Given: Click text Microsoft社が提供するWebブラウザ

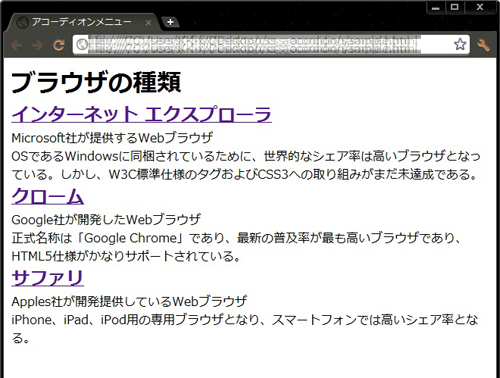Looking at the screenshot, I should click(112, 138).
